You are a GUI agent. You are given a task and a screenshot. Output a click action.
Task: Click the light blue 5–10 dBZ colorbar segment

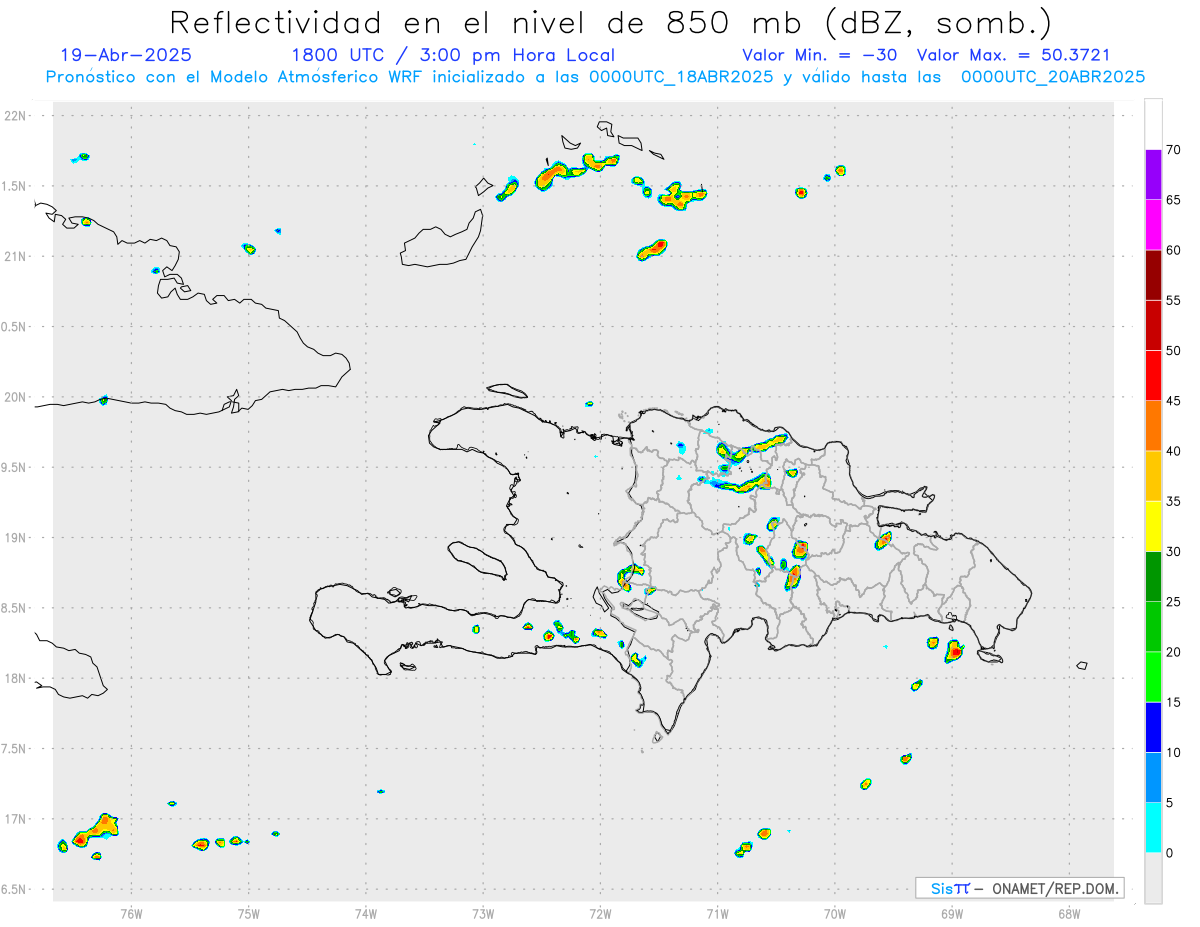tap(1153, 778)
